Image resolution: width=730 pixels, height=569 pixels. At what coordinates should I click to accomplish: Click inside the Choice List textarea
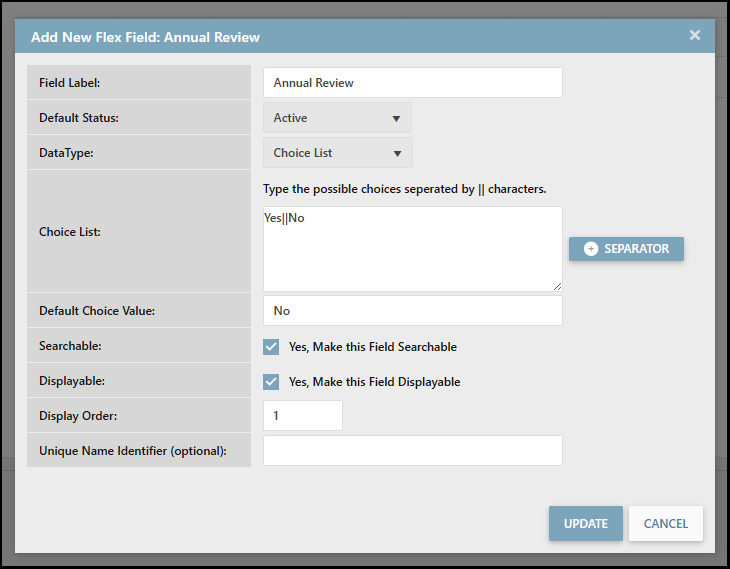pyautogui.click(x=412, y=250)
